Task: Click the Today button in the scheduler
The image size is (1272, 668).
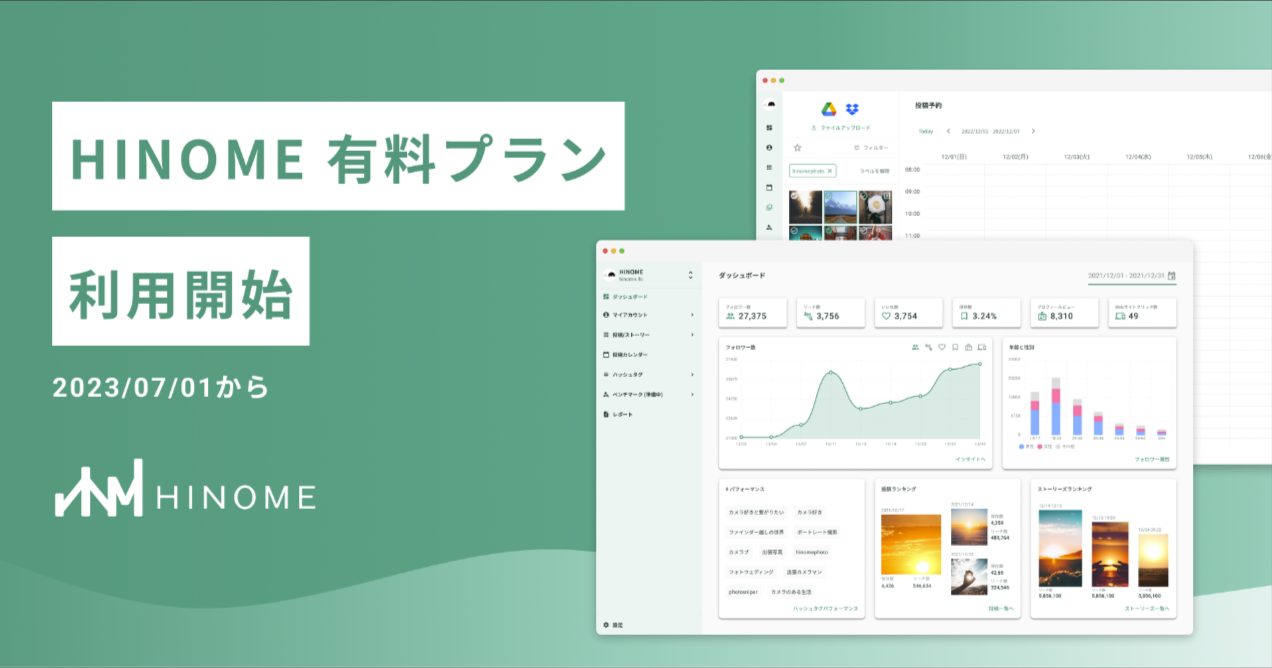Action: point(926,131)
